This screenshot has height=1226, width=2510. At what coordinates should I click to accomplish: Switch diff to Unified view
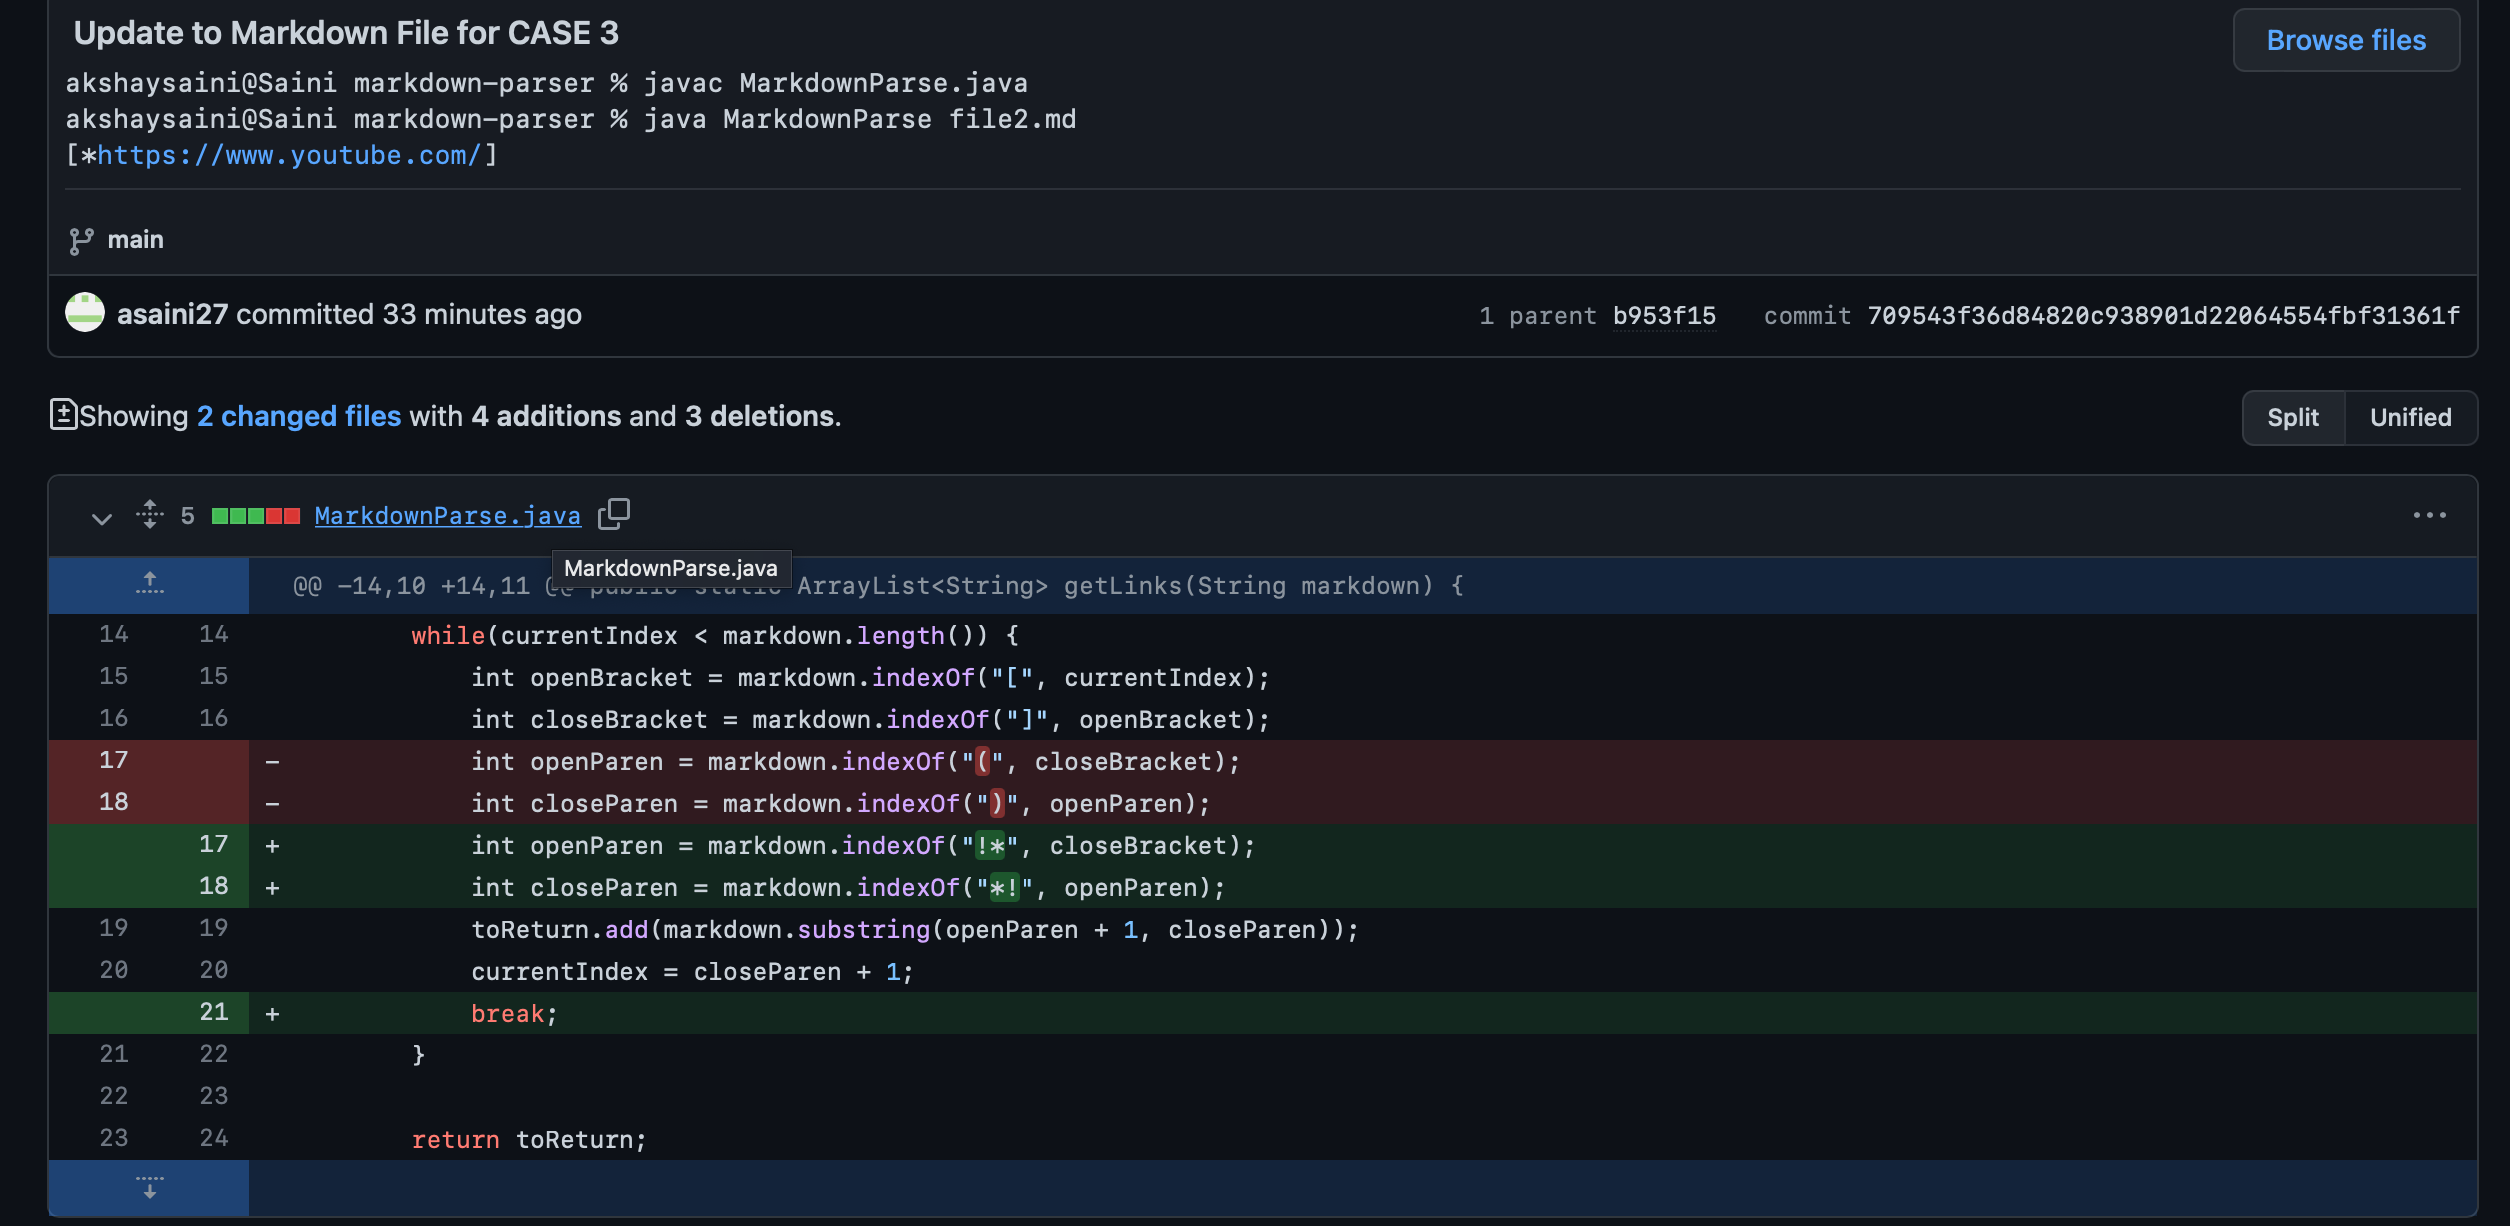[x=2410, y=417]
